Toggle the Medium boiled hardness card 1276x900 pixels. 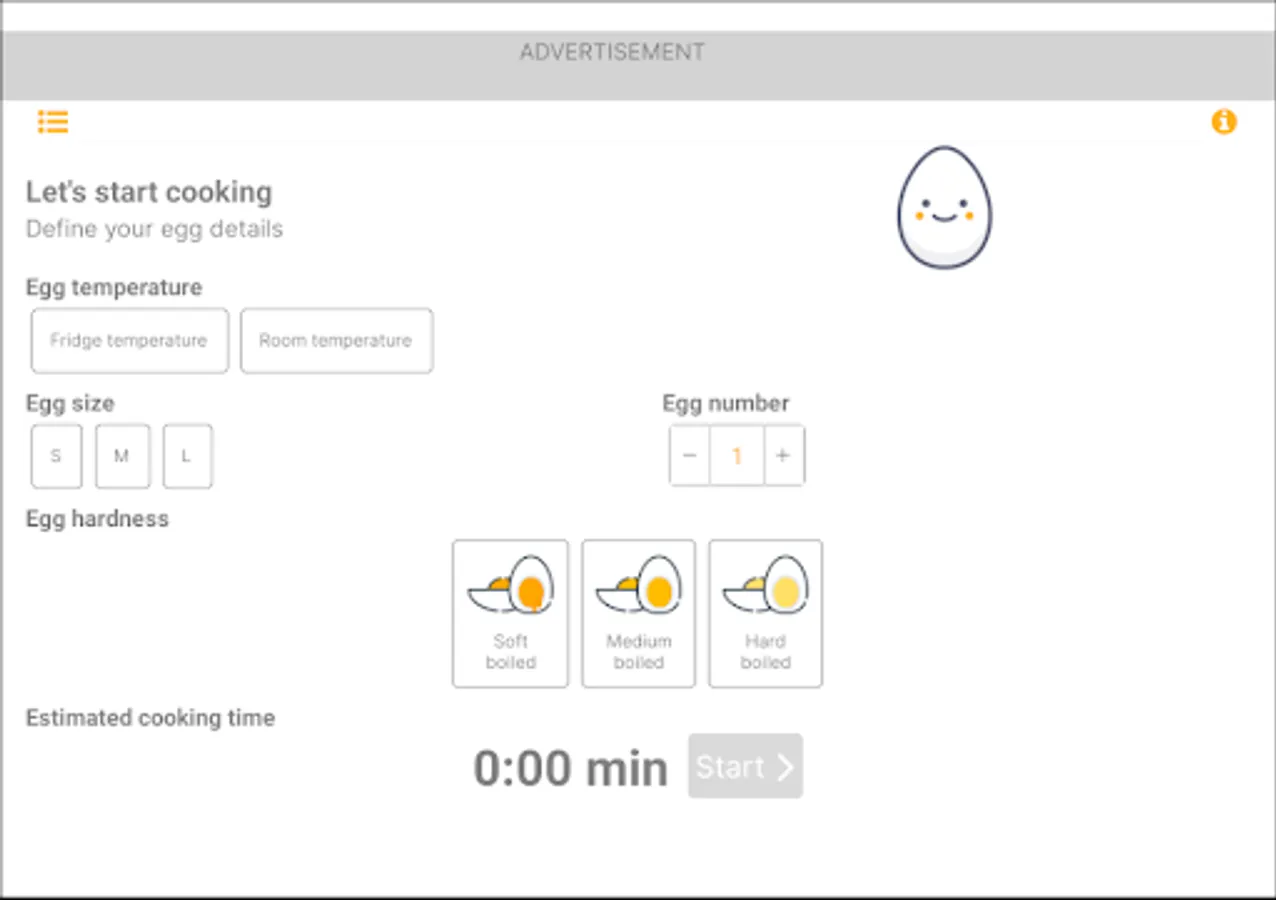[x=638, y=613]
